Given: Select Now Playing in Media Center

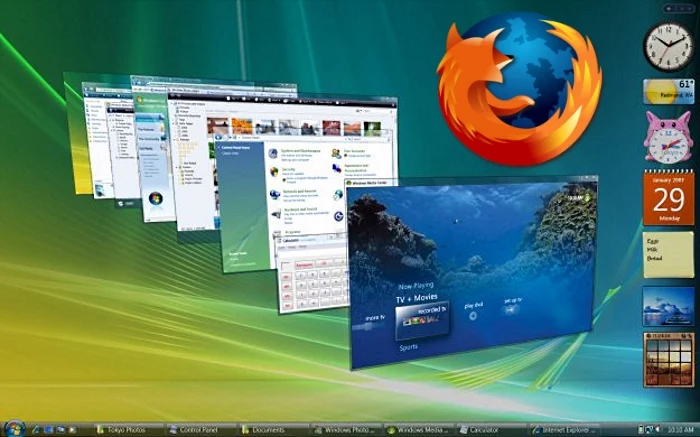Looking at the screenshot, I should [x=416, y=286].
